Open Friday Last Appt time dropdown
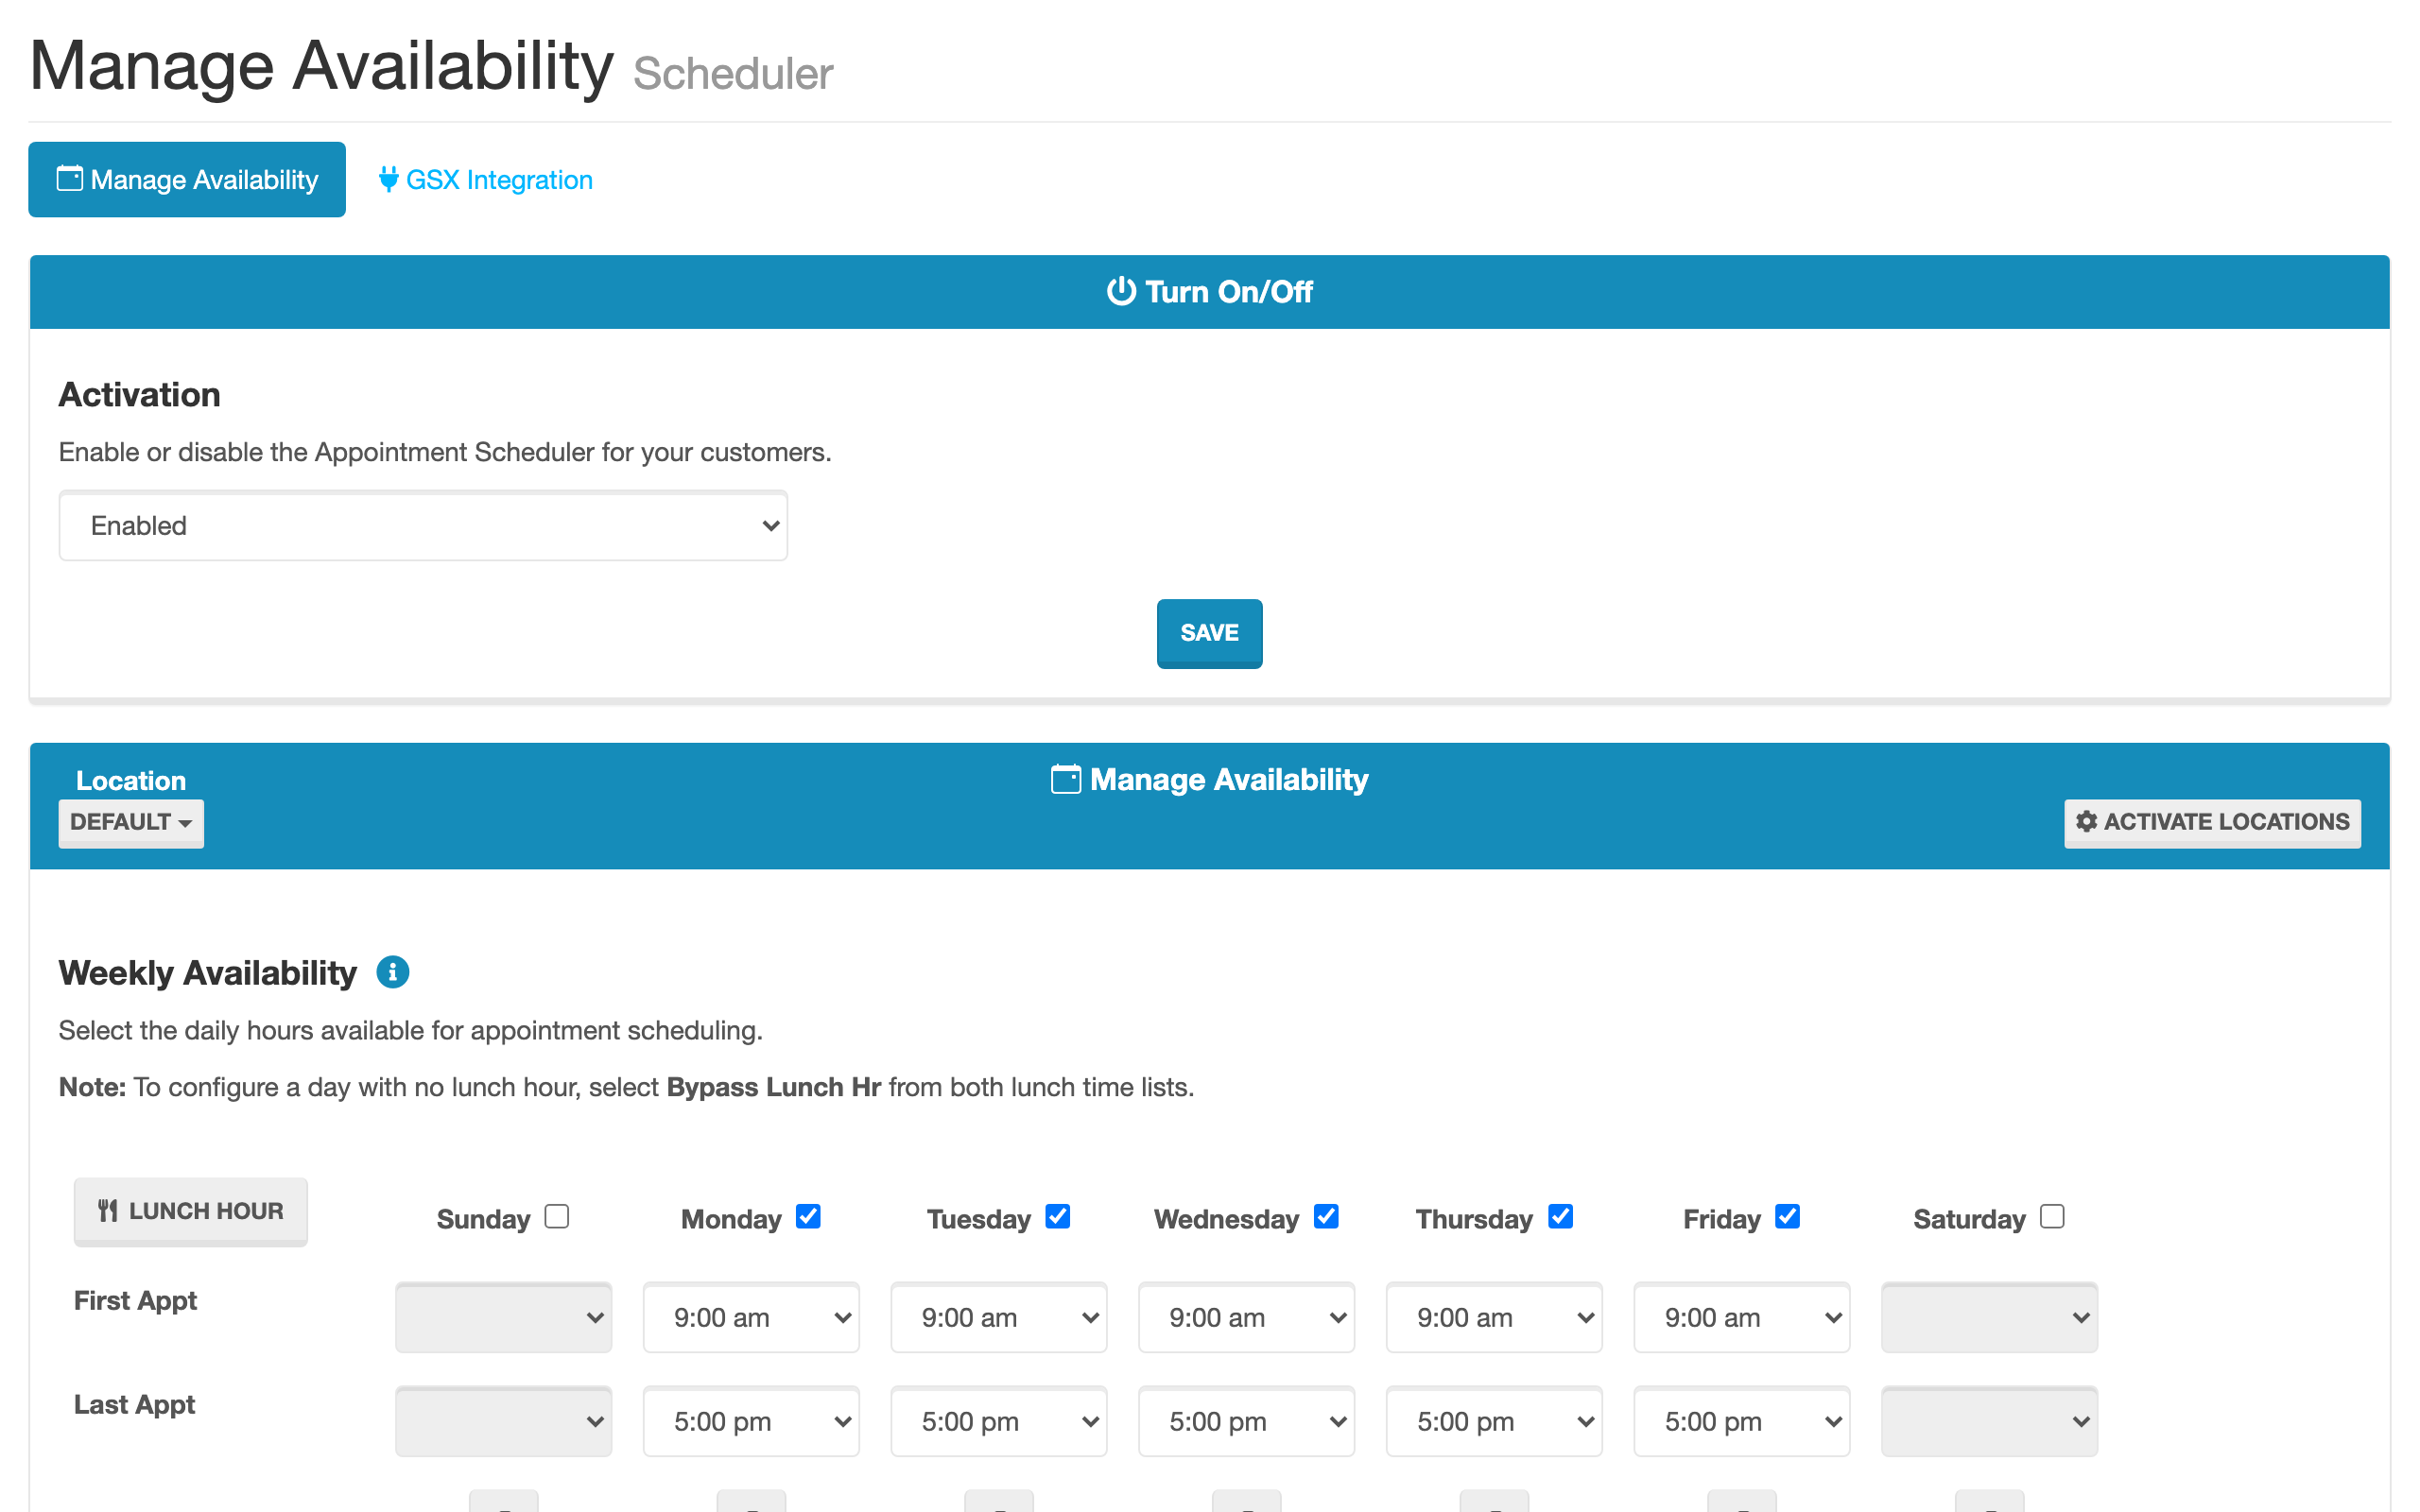Screen dimensions: 2420x1512 point(1742,1421)
